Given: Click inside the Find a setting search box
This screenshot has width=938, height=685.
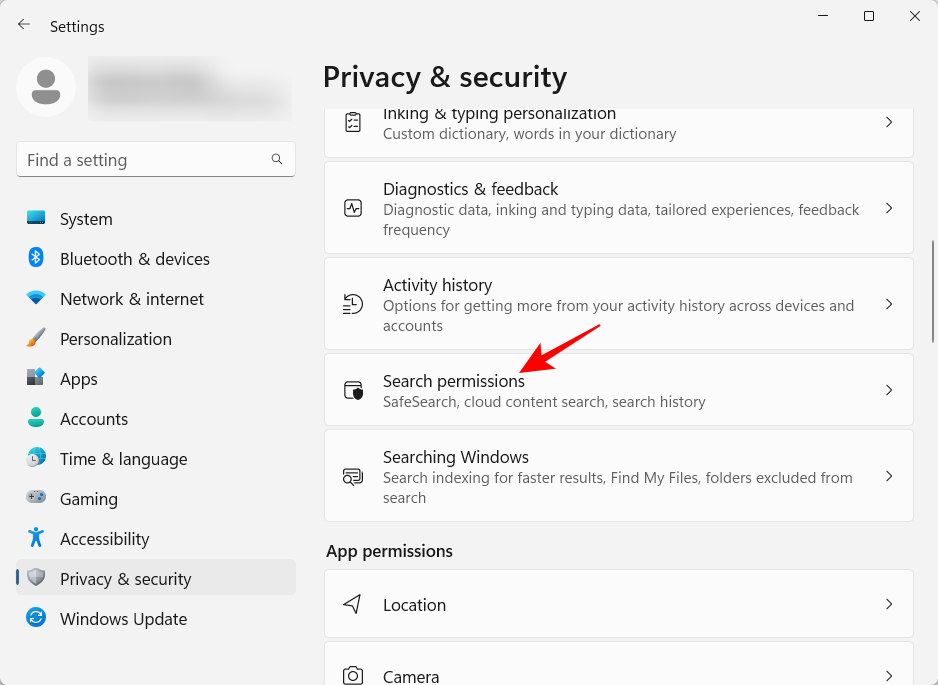Looking at the screenshot, I should pos(155,159).
